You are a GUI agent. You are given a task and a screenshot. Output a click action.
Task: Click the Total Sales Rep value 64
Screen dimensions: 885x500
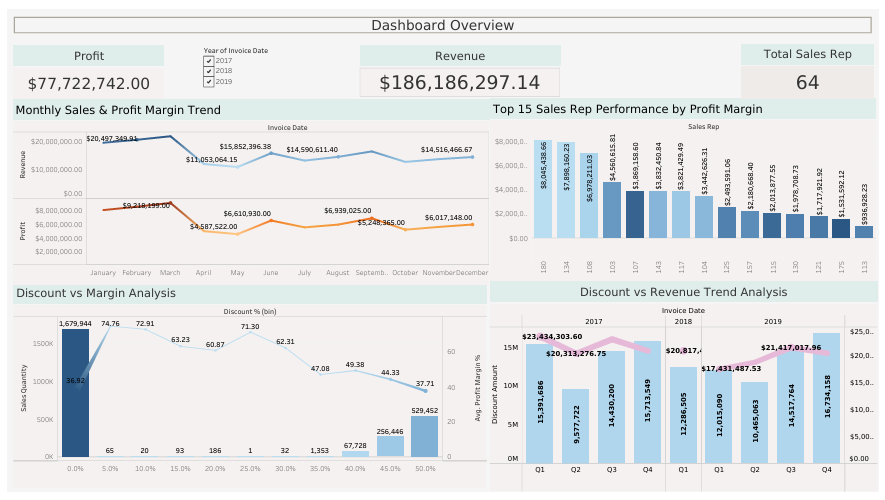coord(807,82)
